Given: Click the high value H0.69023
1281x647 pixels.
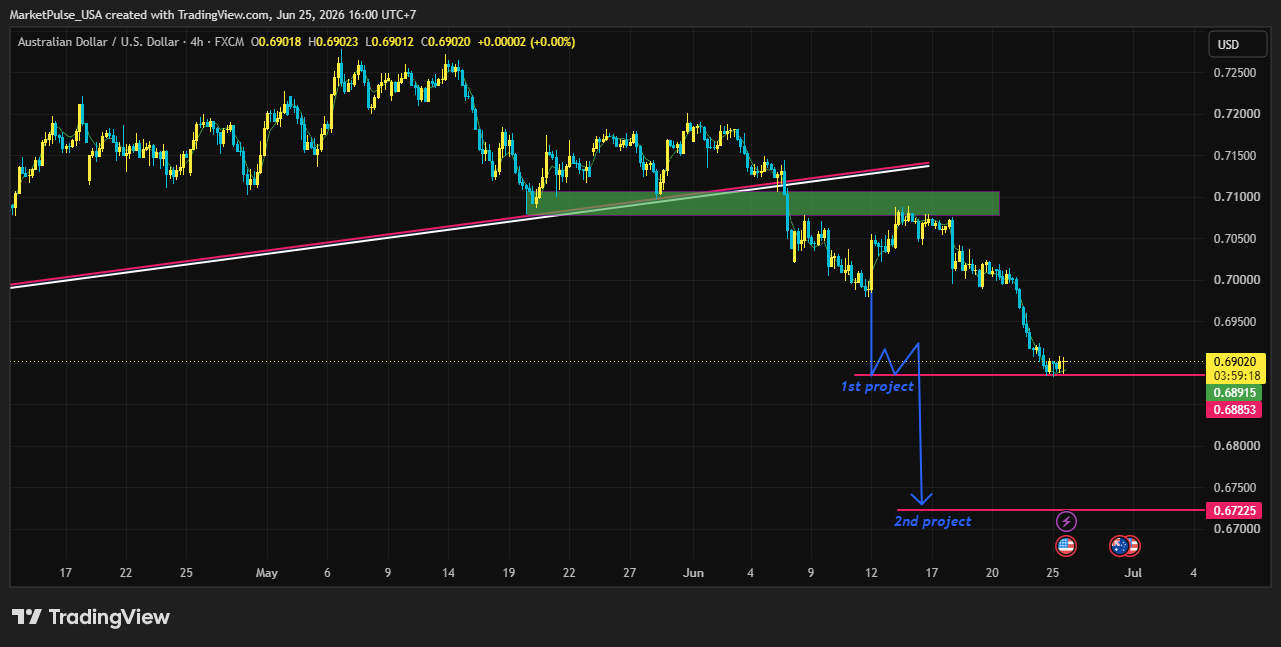Looking at the screenshot, I should (334, 42).
